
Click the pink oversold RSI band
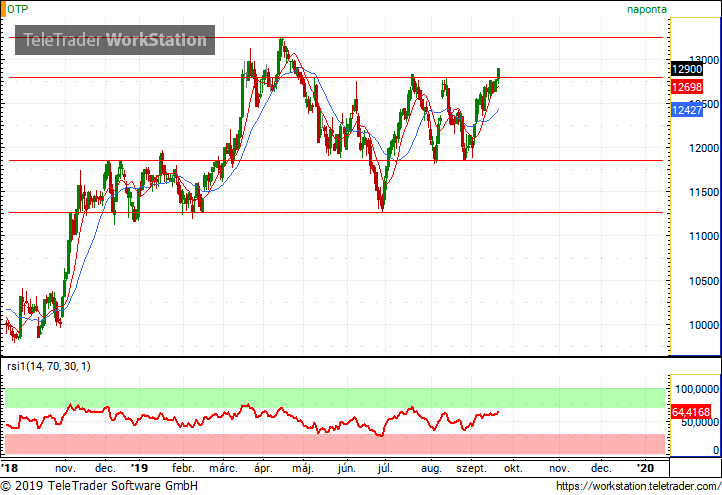point(335,444)
